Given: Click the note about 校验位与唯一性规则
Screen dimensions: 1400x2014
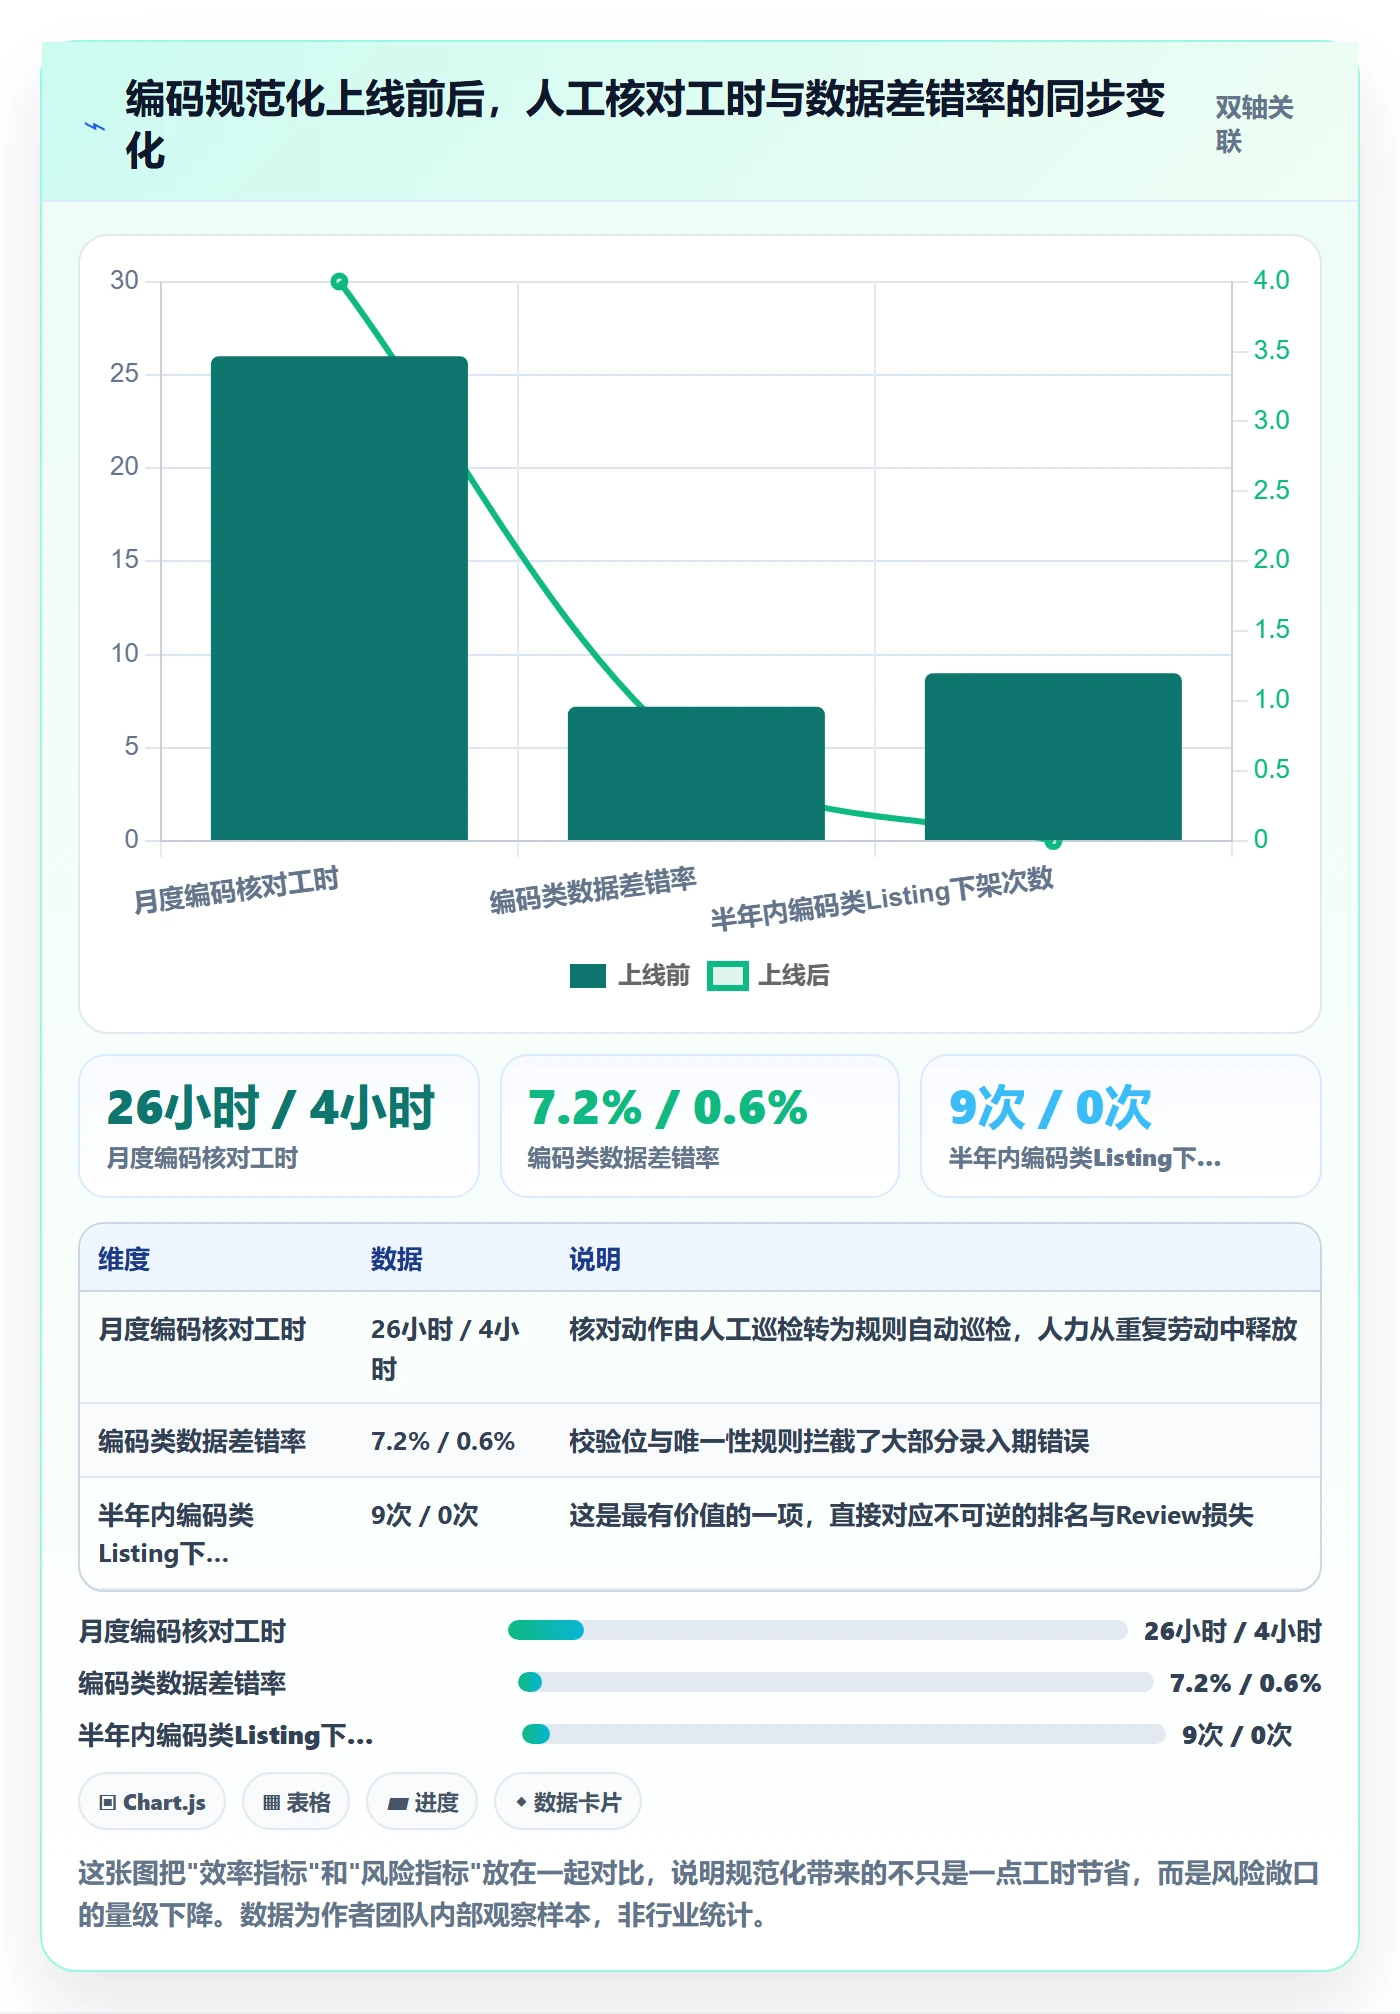Looking at the screenshot, I should point(829,1441).
